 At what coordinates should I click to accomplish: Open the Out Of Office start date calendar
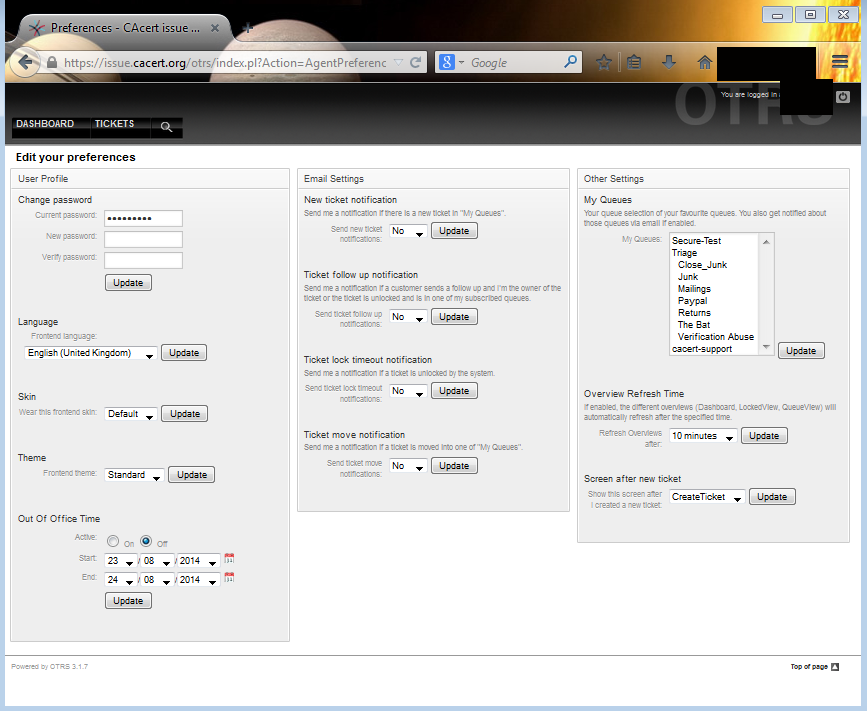[229, 559]
